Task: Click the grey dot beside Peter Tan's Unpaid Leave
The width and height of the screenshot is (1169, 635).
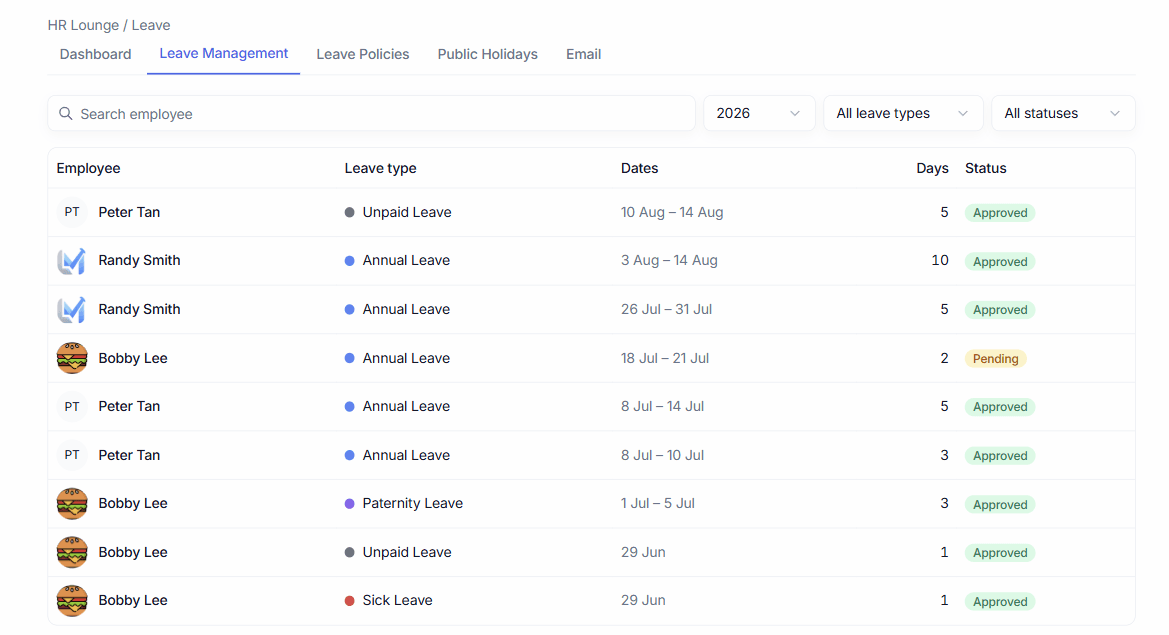Action: coord(349,212)
